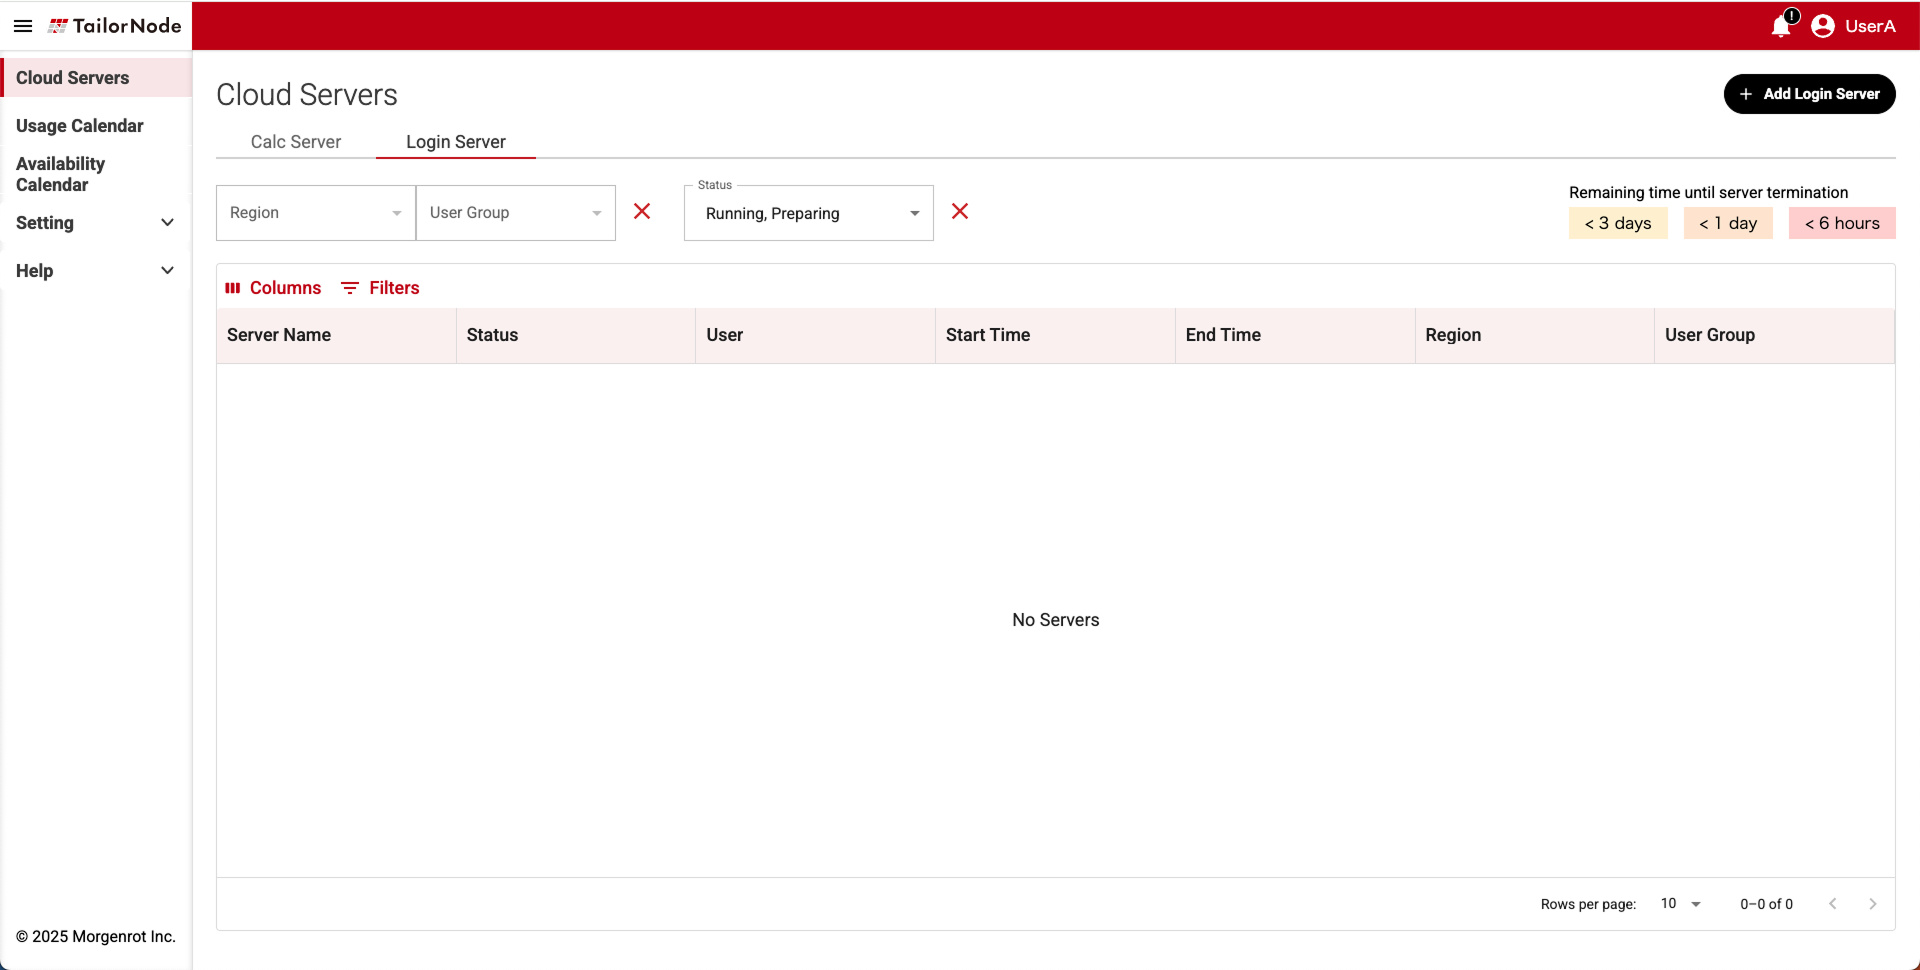This screenshot has width=1920, height=970.
Task: Open the Columns chooser
Action: 273,288
